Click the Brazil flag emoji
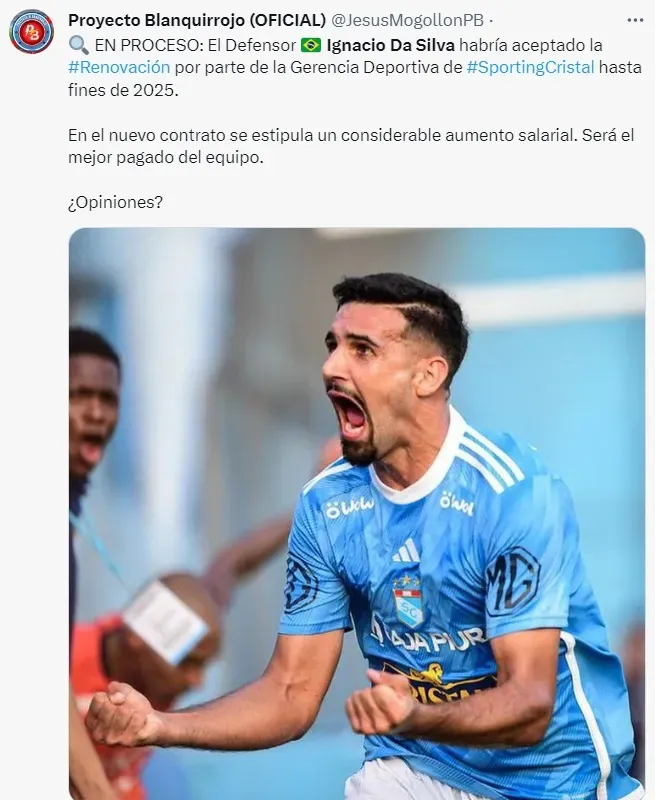Viewport: 655px width, 800px height. [x=311, y=45]
